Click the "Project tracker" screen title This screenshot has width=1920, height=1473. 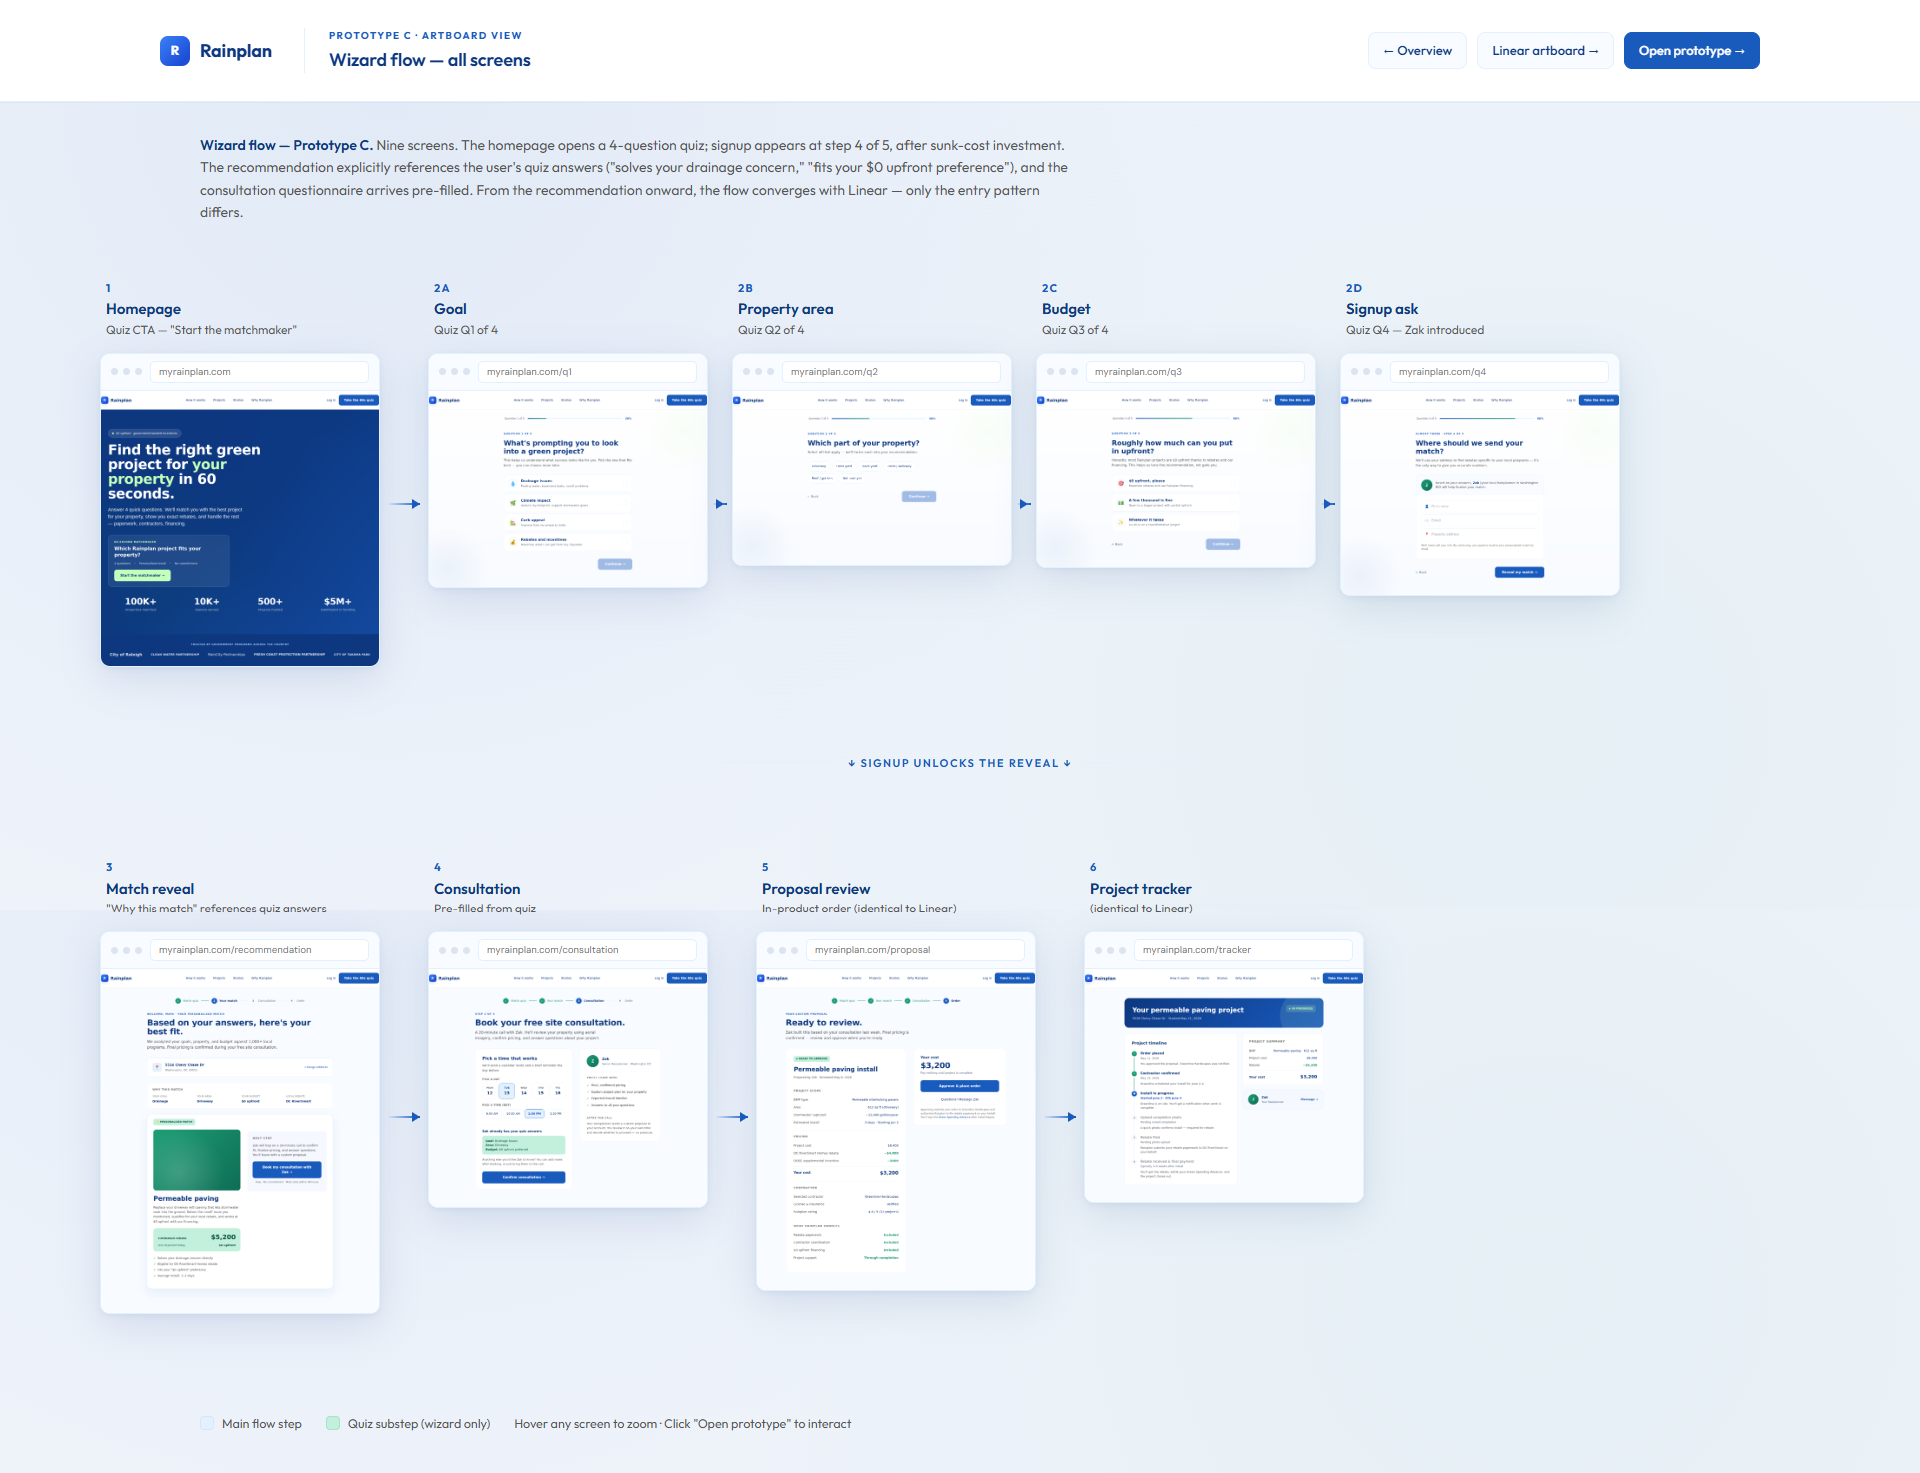coord(1141,889)
